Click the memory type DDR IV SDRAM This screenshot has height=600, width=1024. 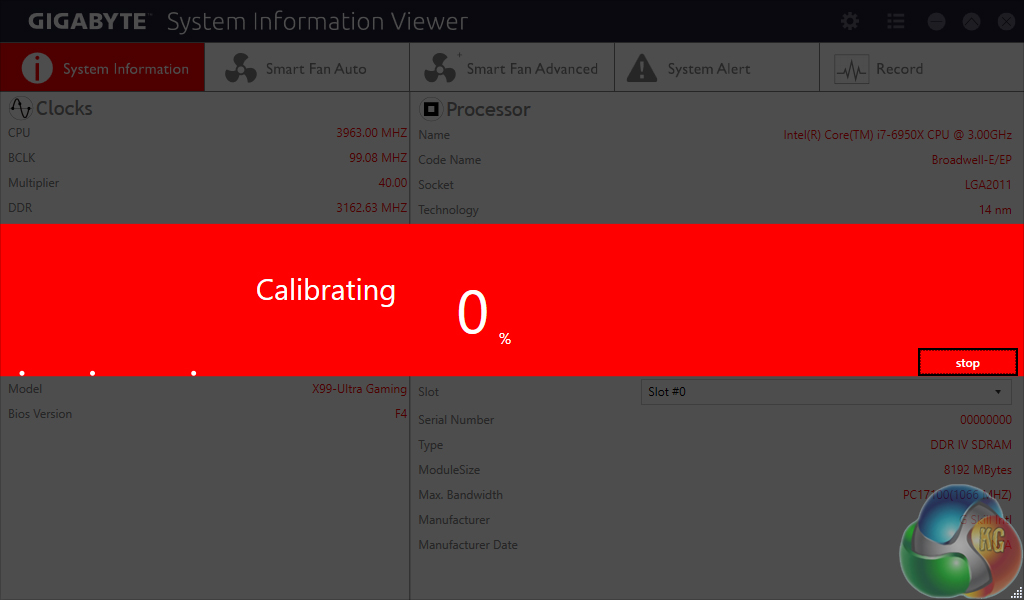pyautogui.click(x=971, y=445)
